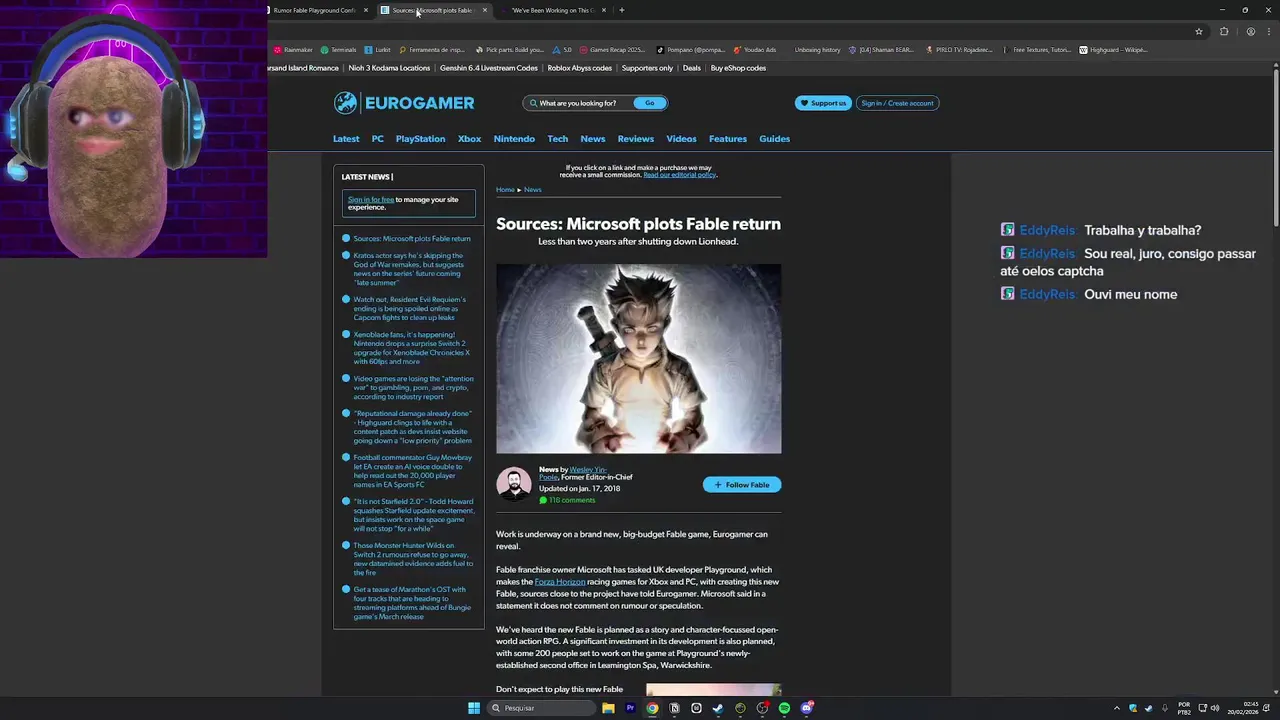This screenshot has width=1280, height=720.
Task: Open the Xenoblade fans headline in Latest News
Action: pos(411,348)
